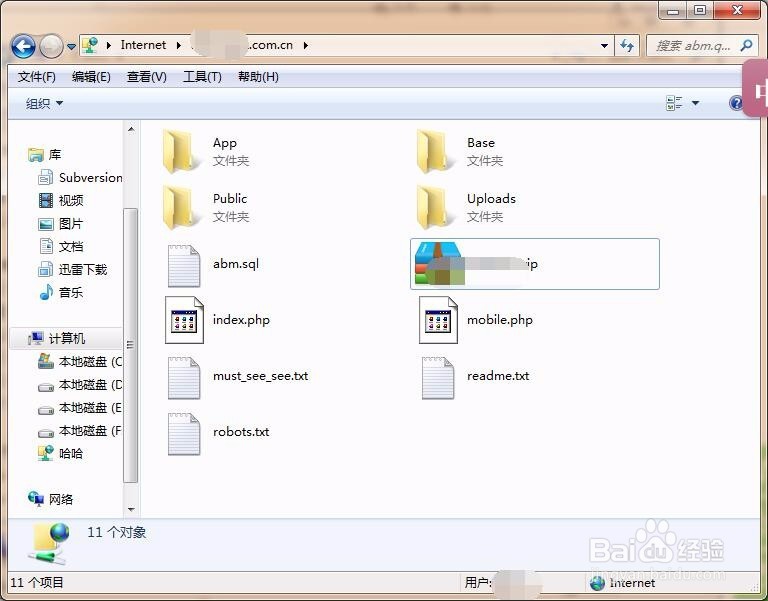Viewport: 768px width, 601px height.
Task: Expand the chevron after .com.cn breadcrumb
Action: (306, 46)
